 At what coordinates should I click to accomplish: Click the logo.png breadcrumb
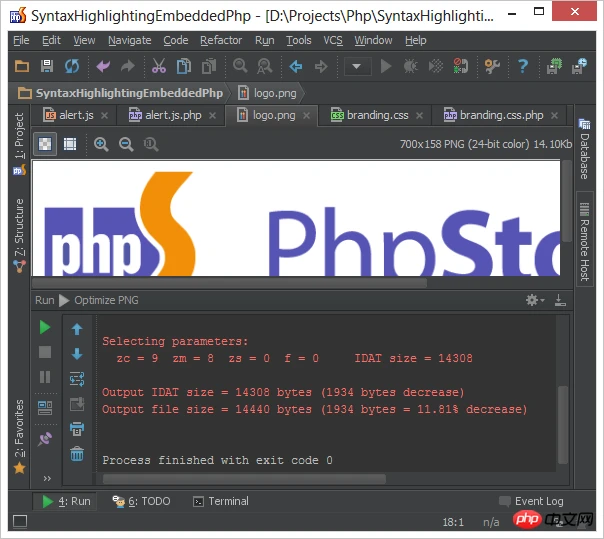point(267,93)
